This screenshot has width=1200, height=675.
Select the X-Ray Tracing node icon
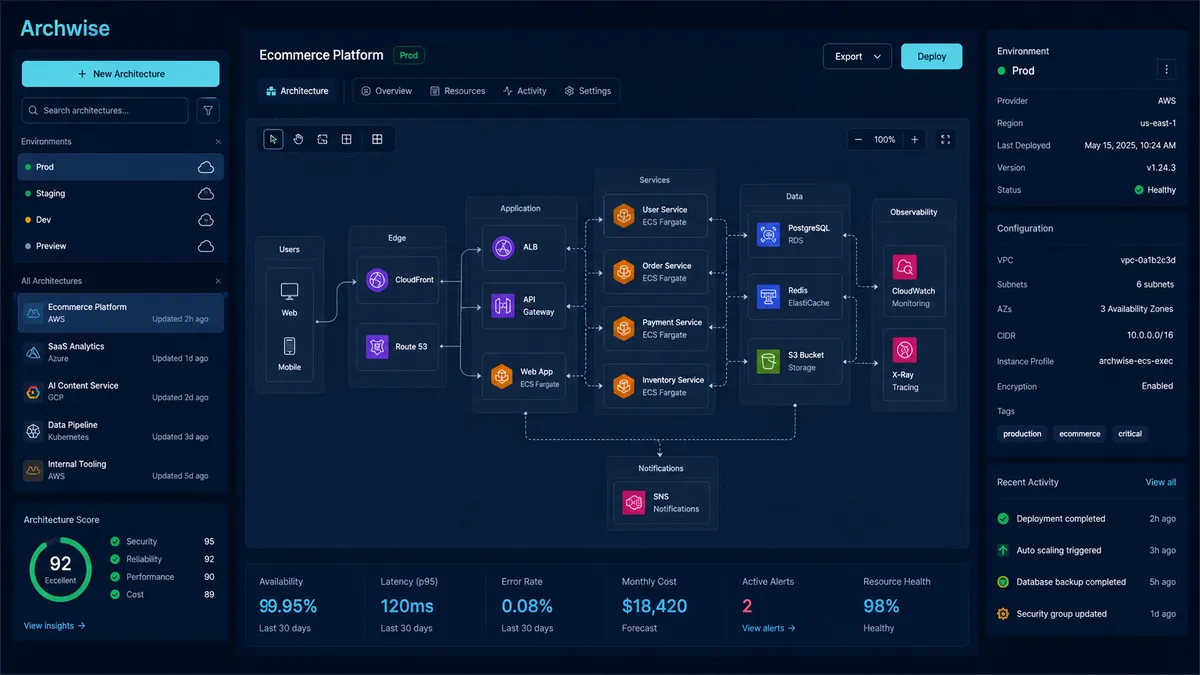point(904,350)
